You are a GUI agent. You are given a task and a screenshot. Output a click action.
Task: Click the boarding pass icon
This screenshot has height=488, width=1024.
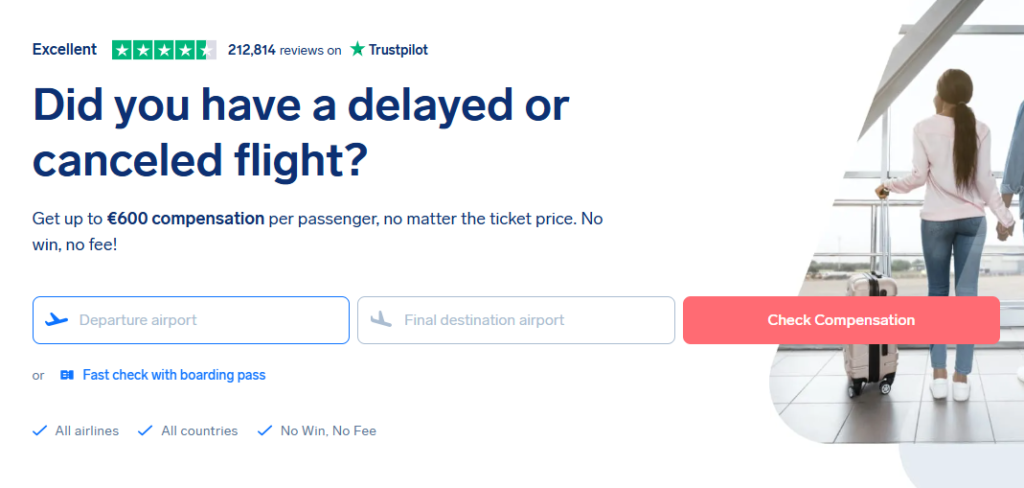tap(67, 375)
